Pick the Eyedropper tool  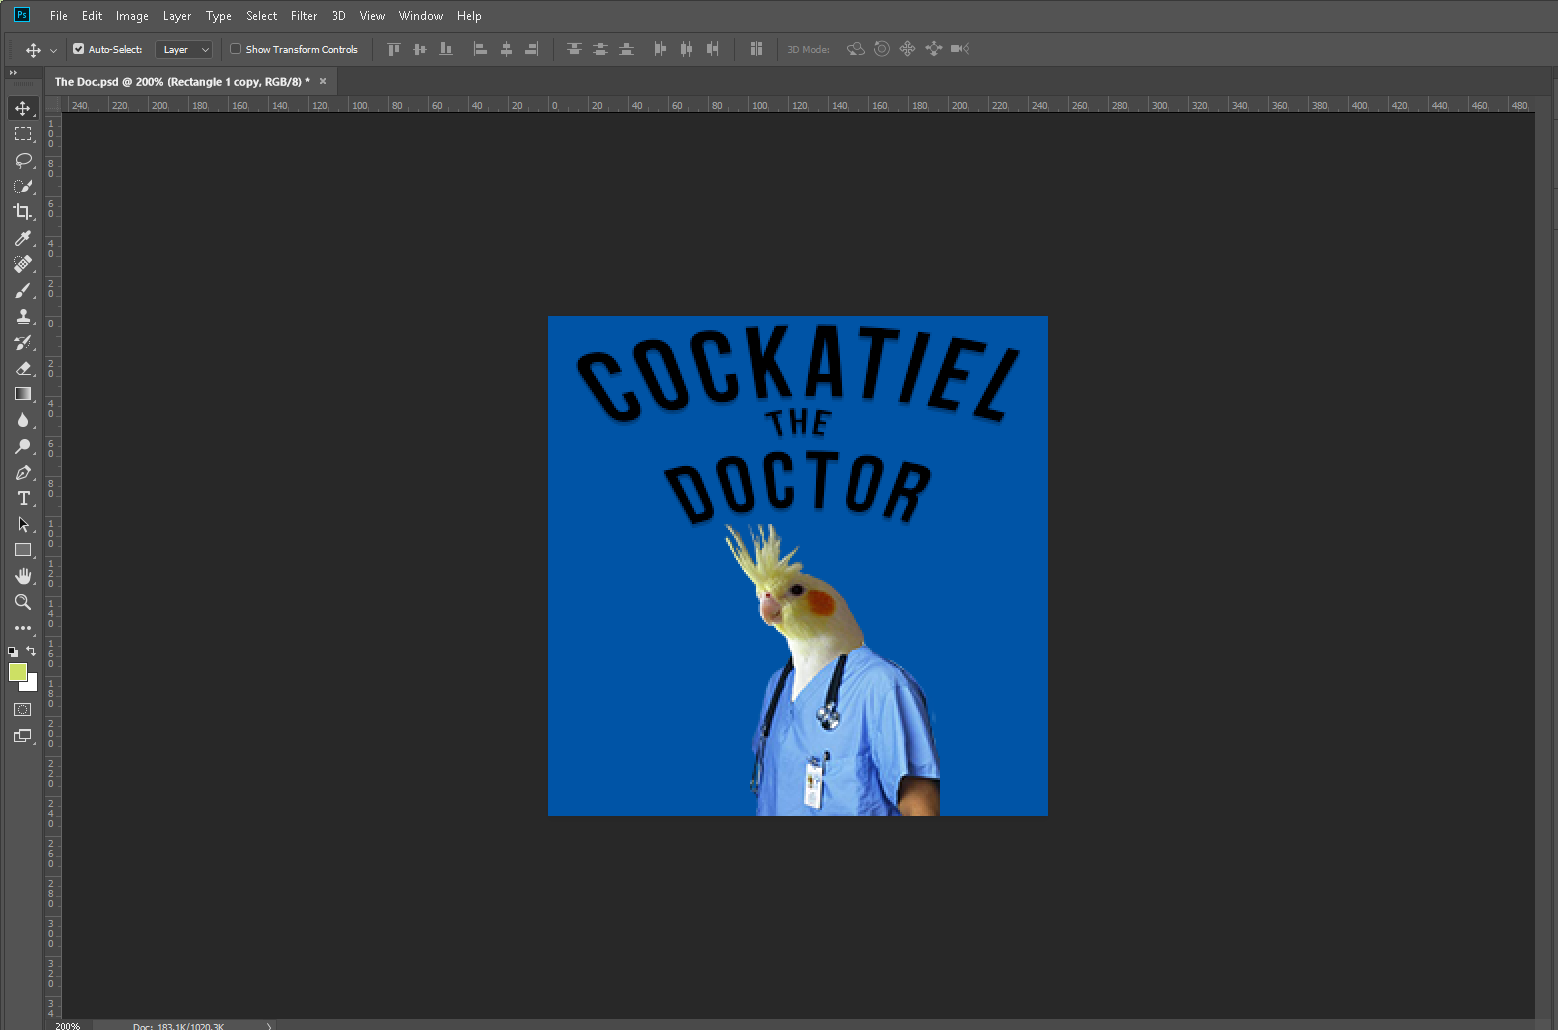tap(23, 238)
